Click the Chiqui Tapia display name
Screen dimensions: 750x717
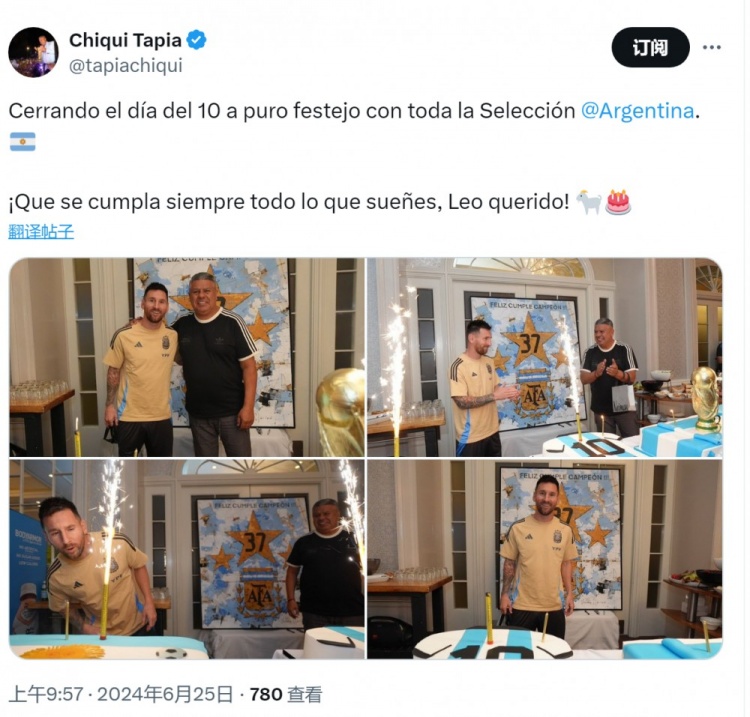(x=125, y=40)
